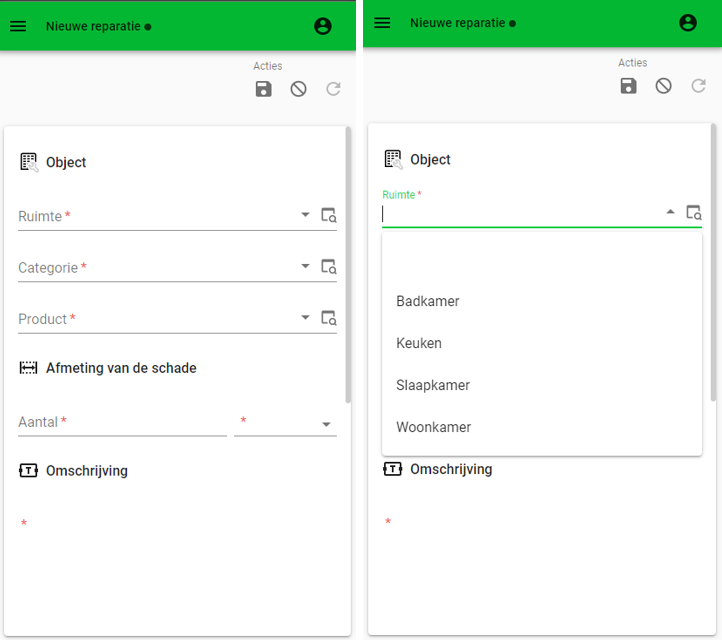Click cancel icon in right panel Acties
722x640 pixels.
pos(664,86)
